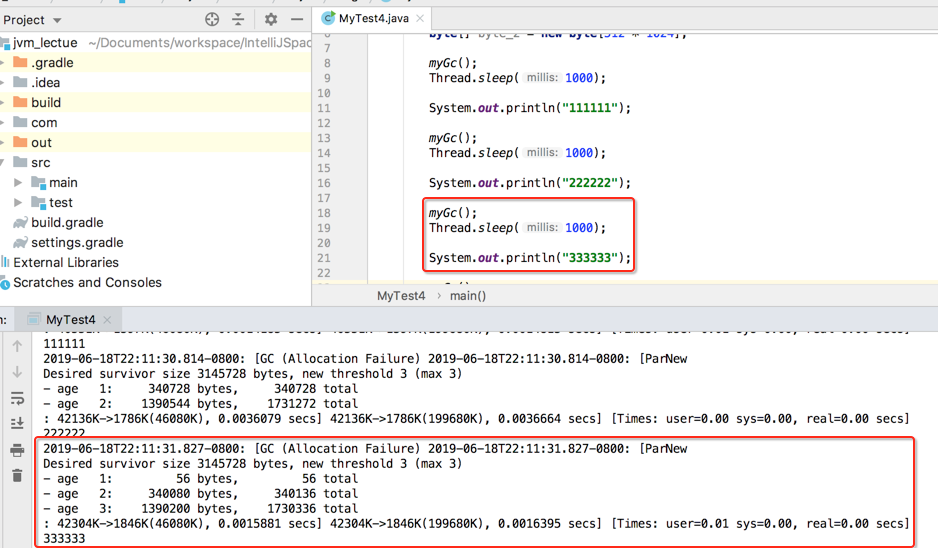
Task: Open Project panel settings gear
Action: point(271,20)
